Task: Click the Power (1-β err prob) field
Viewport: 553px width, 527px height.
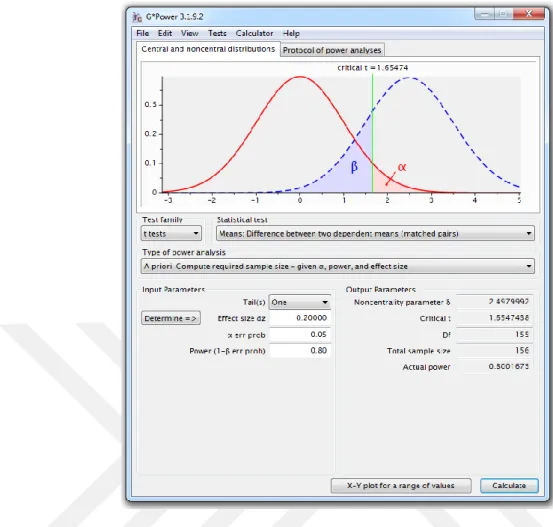Action: pos(300,350)
